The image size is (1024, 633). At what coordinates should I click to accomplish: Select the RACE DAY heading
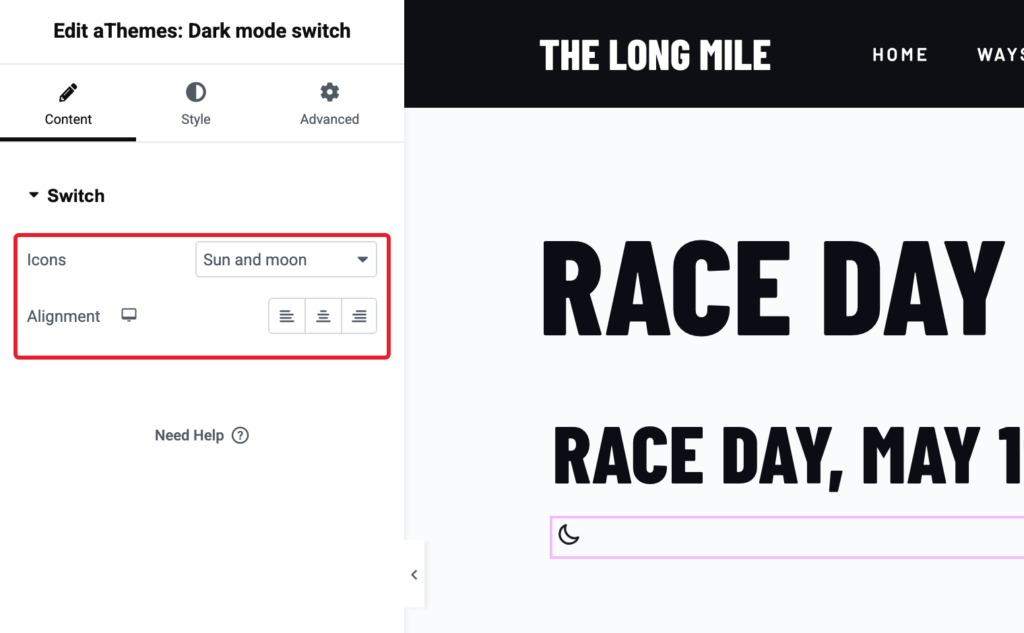coord(773,288)
